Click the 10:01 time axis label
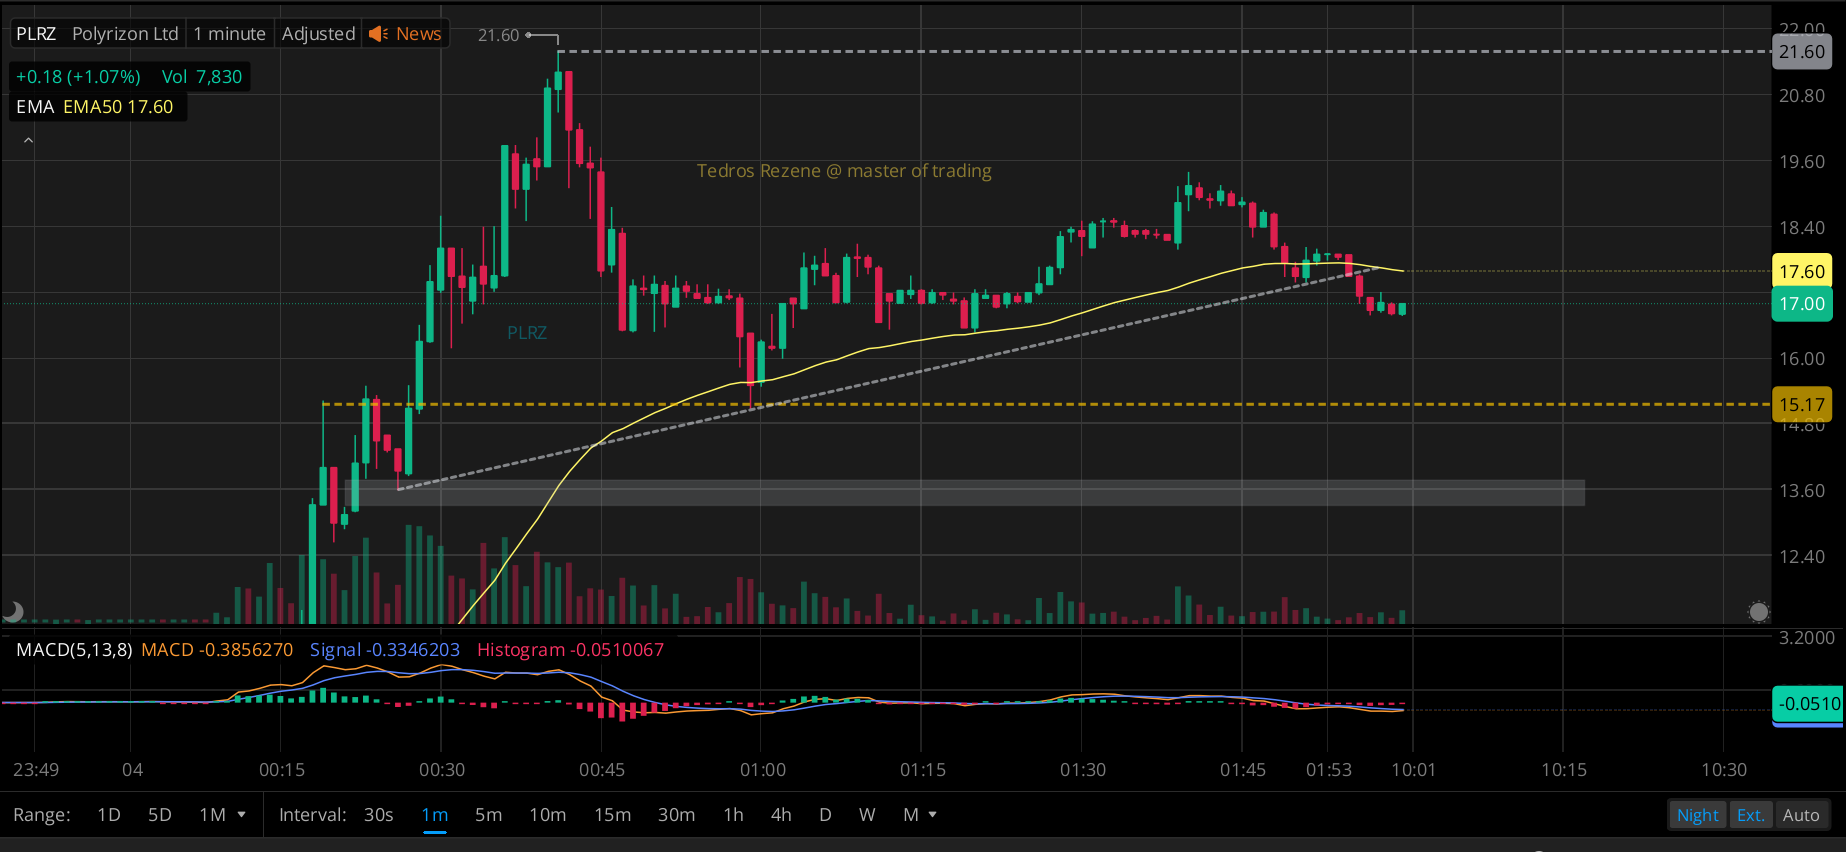The width and height of the screenshot is (1846, 852). 1413,770
